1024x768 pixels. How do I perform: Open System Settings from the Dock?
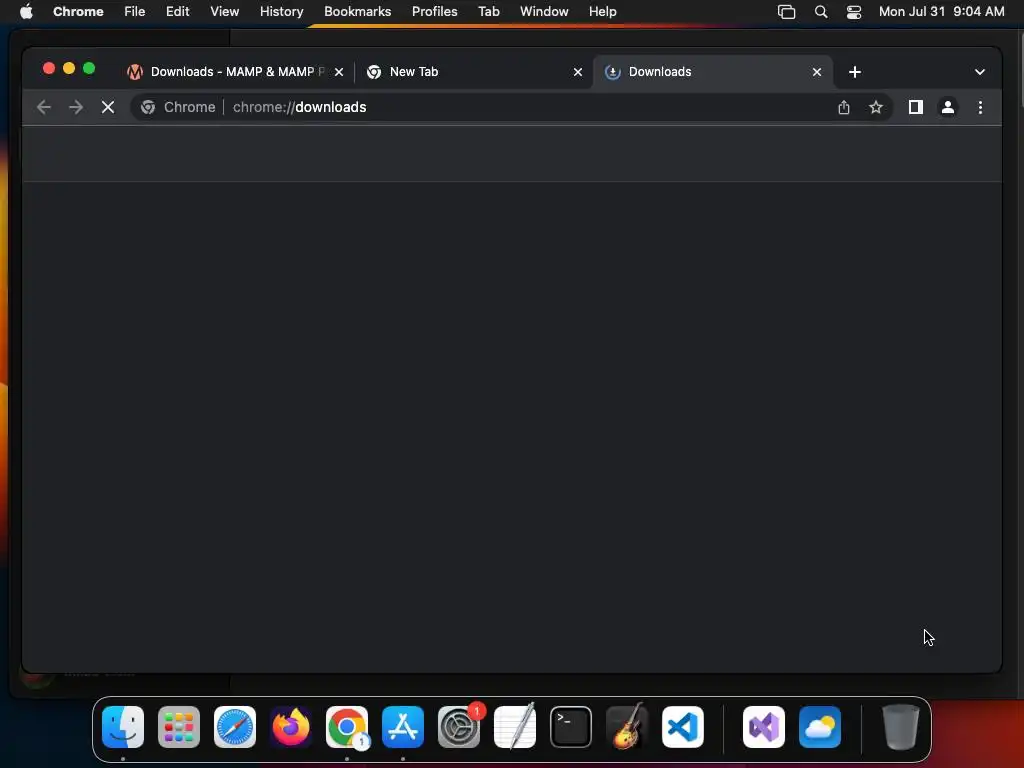click(459, 727)
